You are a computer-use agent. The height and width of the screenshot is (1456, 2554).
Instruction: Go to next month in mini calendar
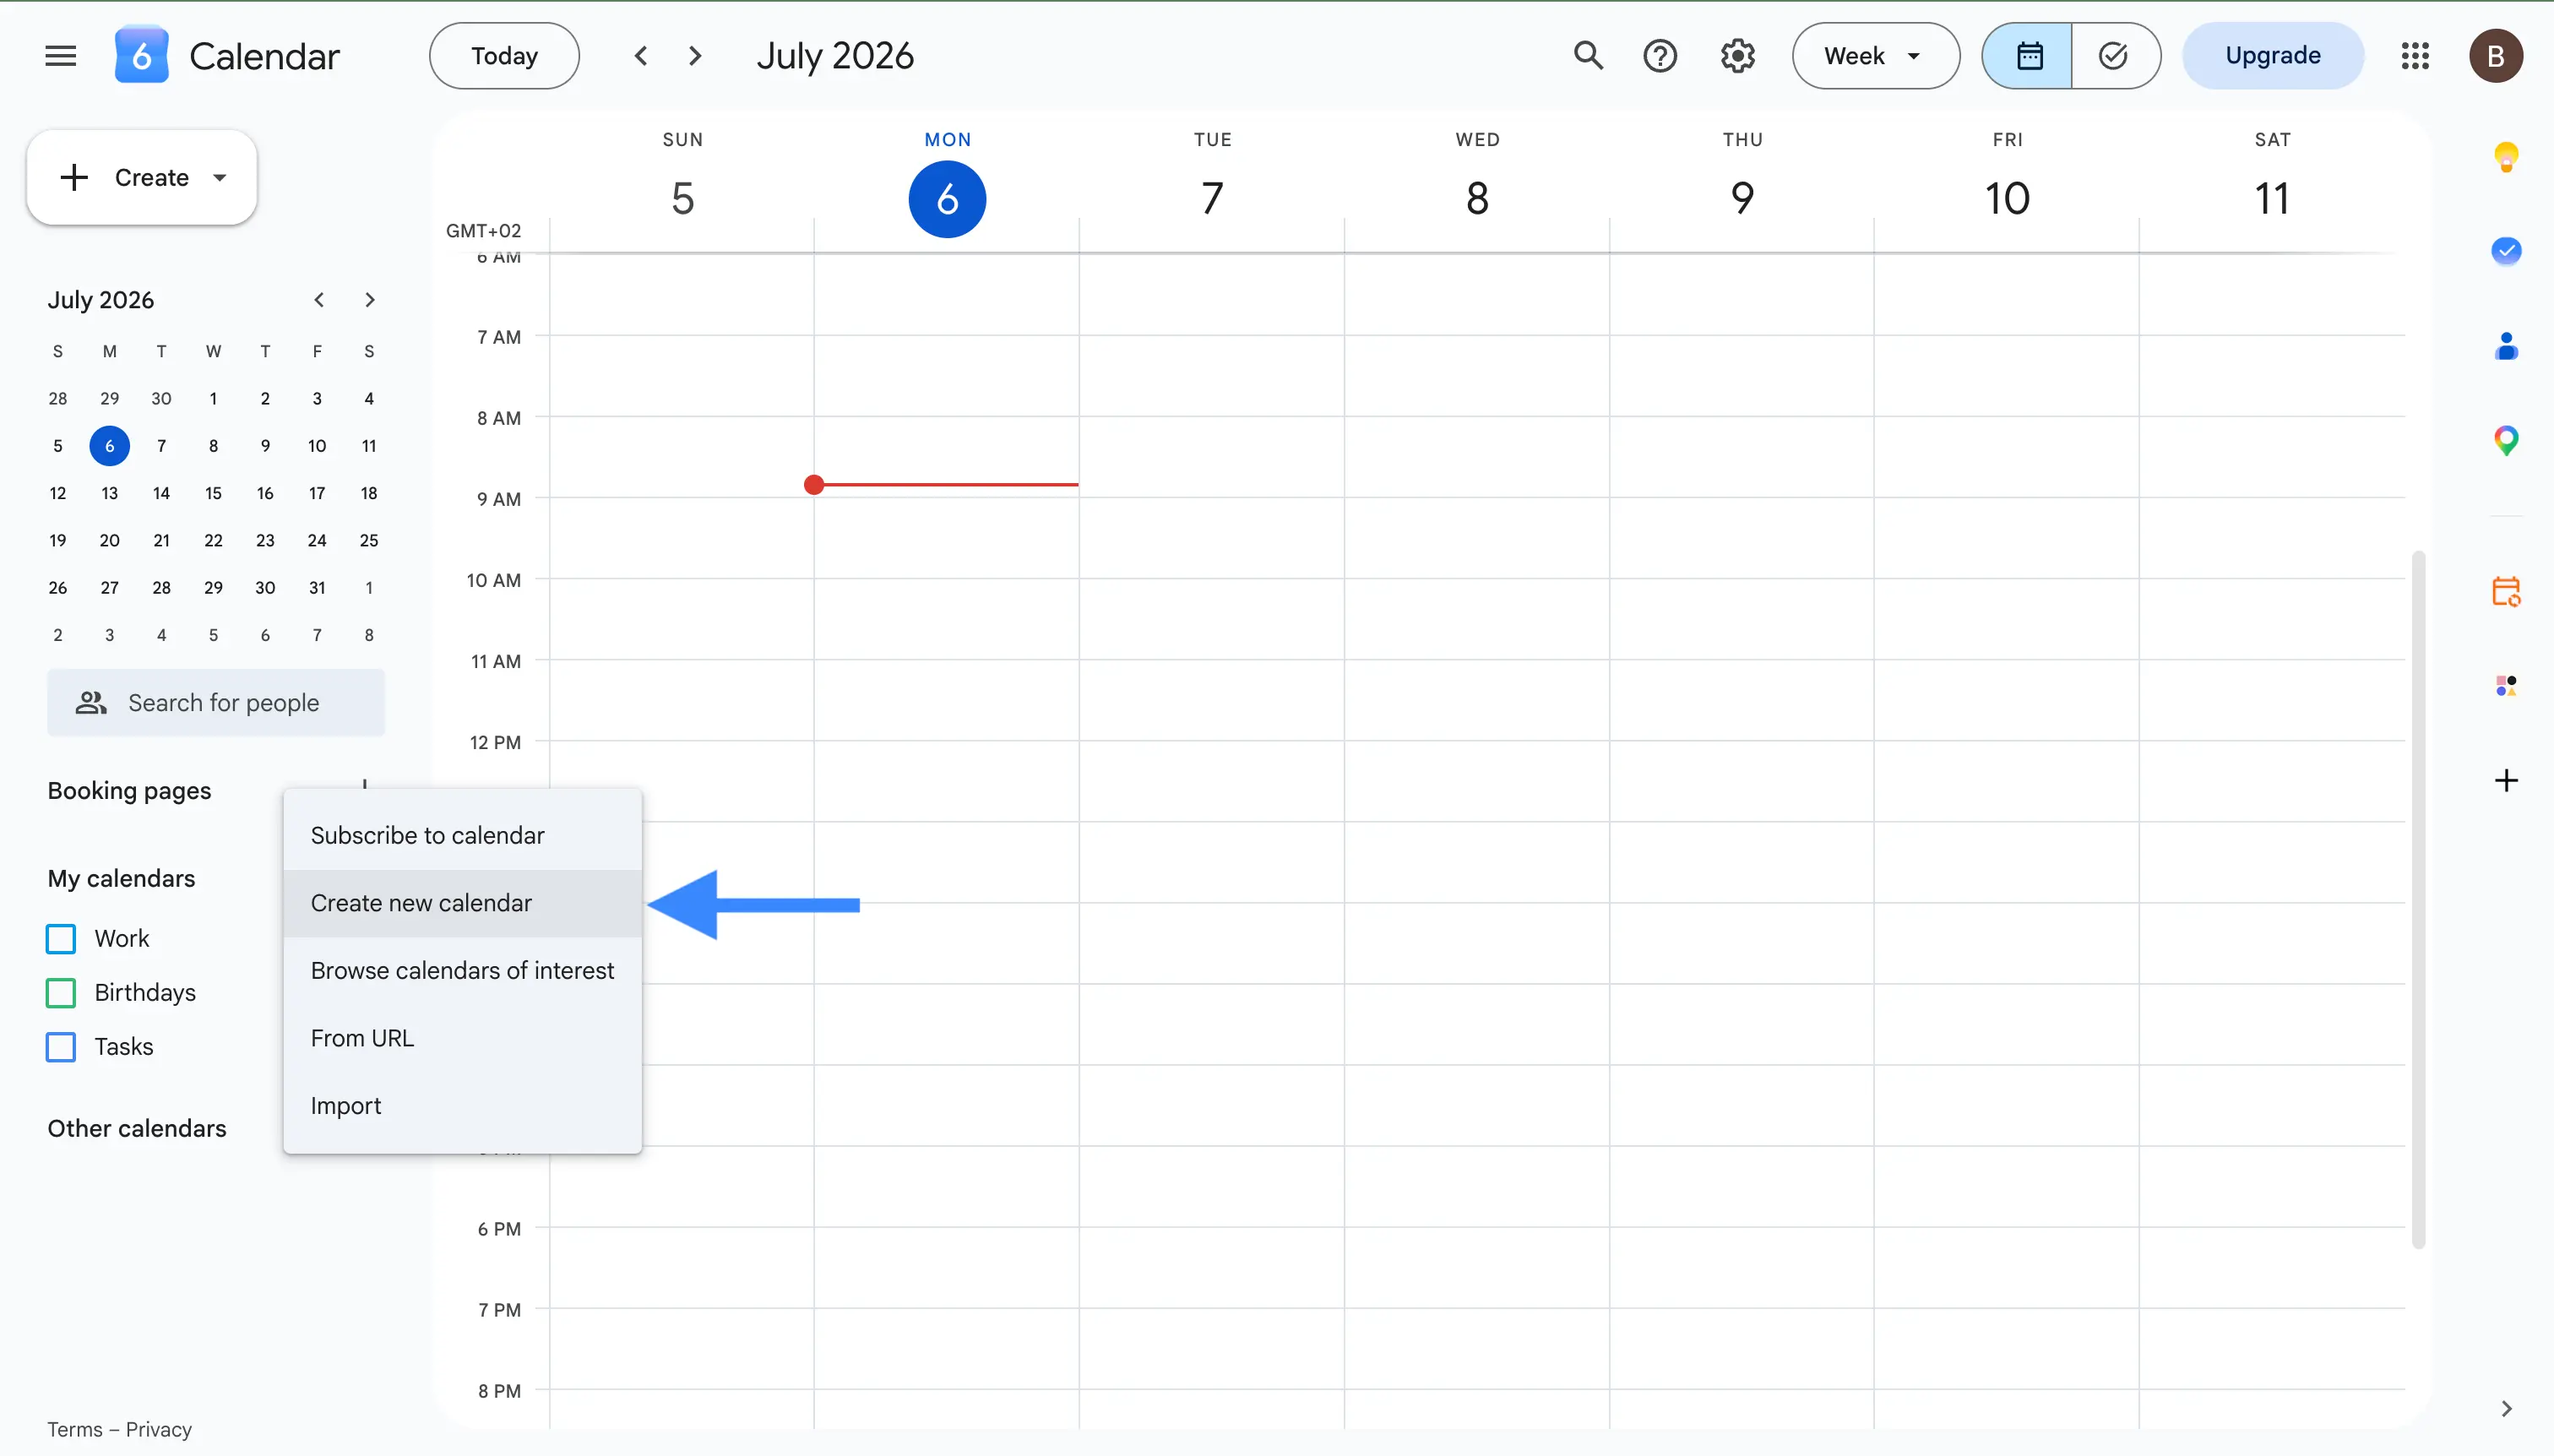point(370,300)
